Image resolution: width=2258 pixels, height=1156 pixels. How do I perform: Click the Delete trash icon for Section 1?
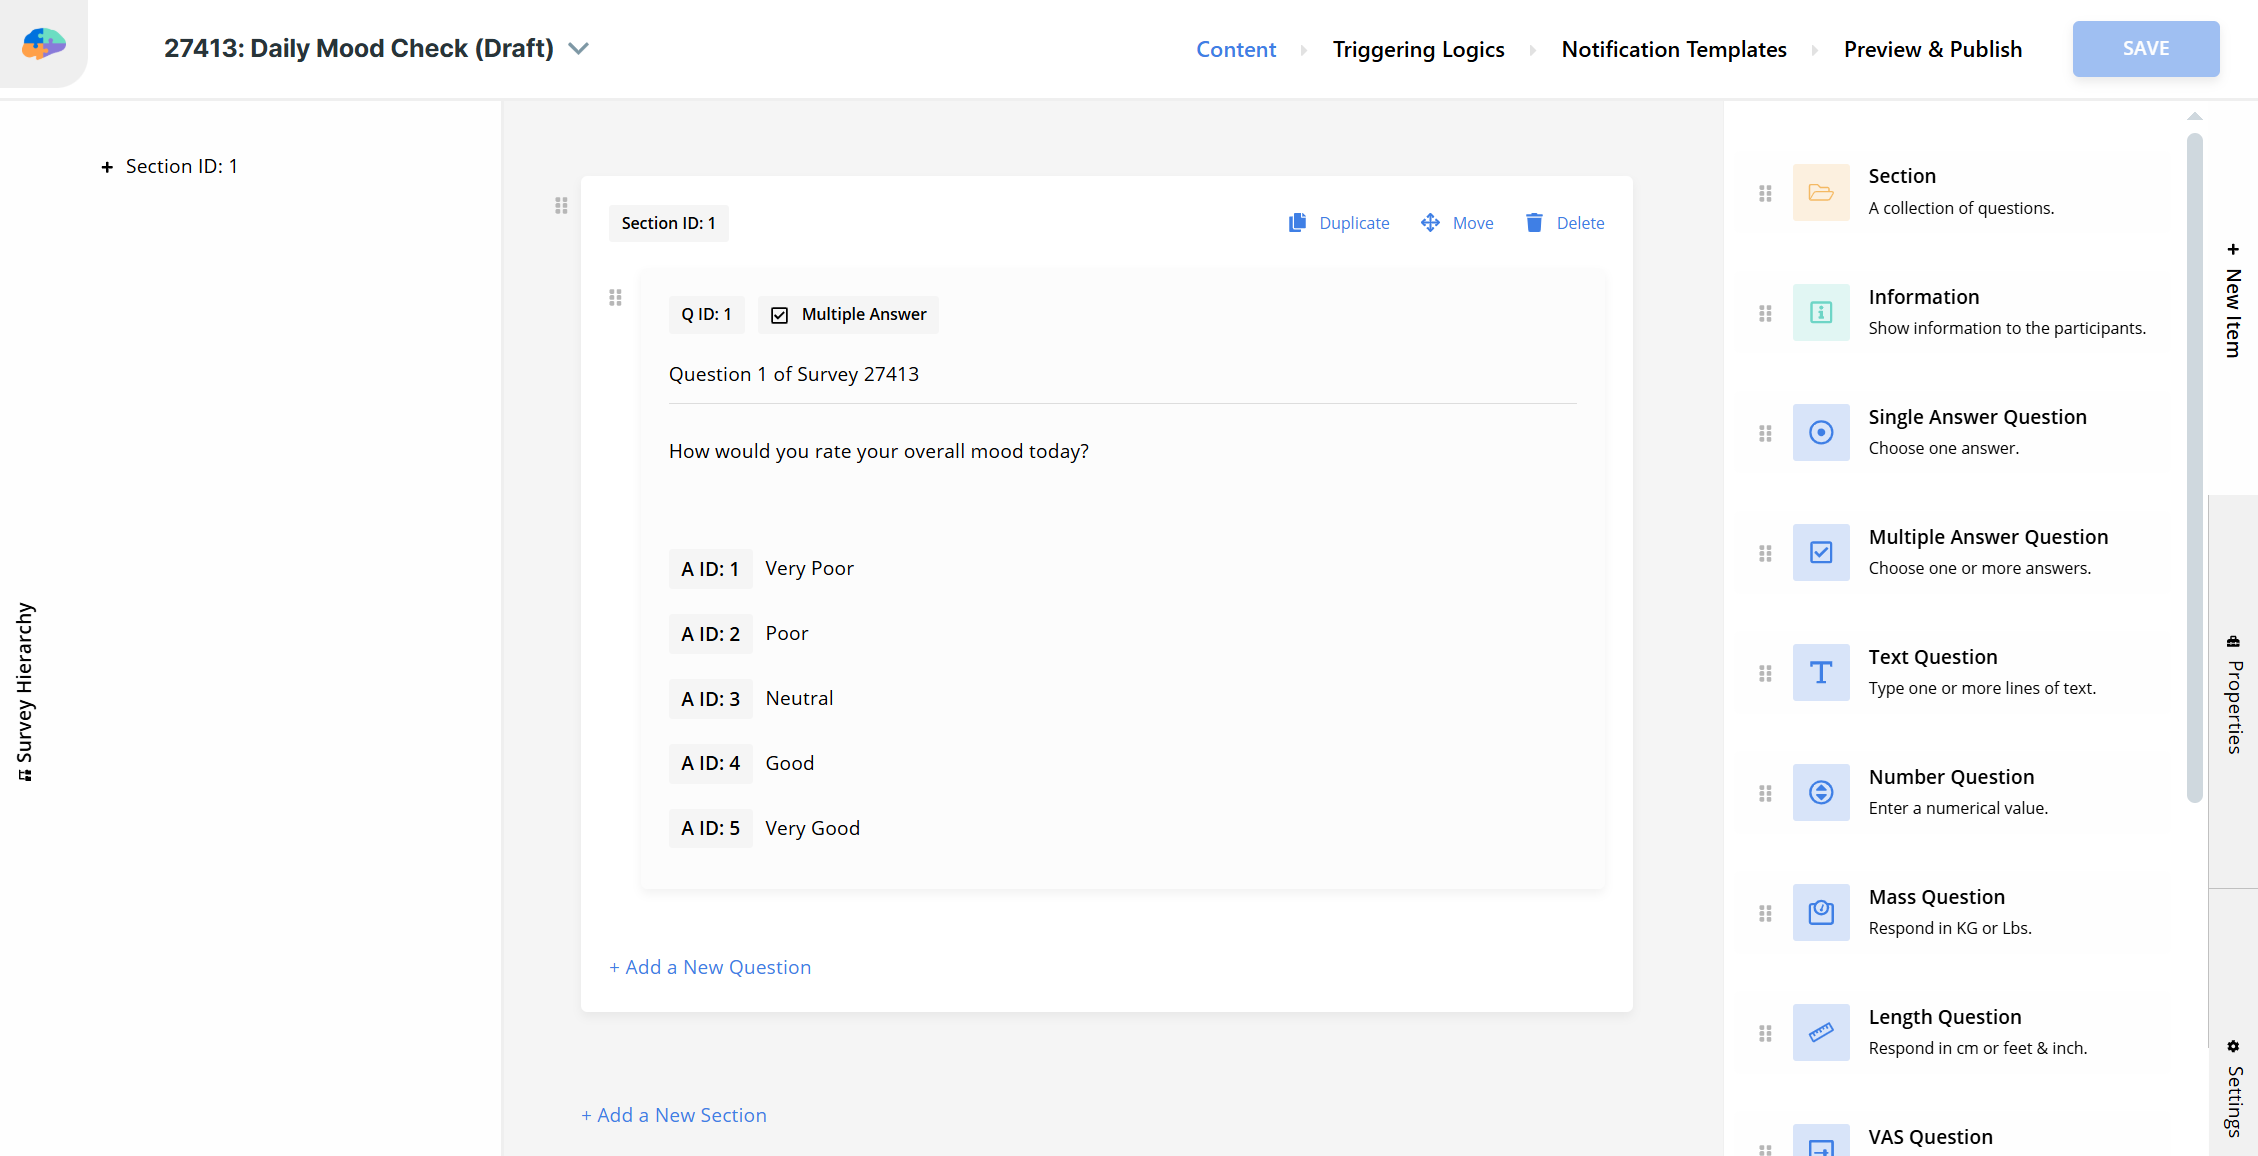[x=1534, y=223]
